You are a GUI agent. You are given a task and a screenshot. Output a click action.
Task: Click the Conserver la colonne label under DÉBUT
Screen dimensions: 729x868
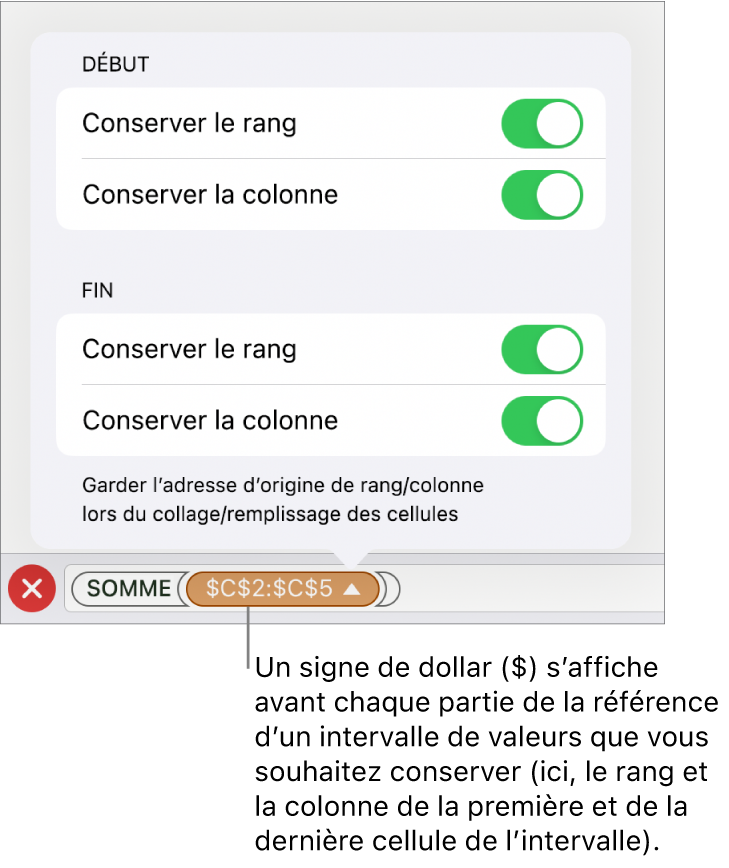pyautogui.click(x=210, y=195)
